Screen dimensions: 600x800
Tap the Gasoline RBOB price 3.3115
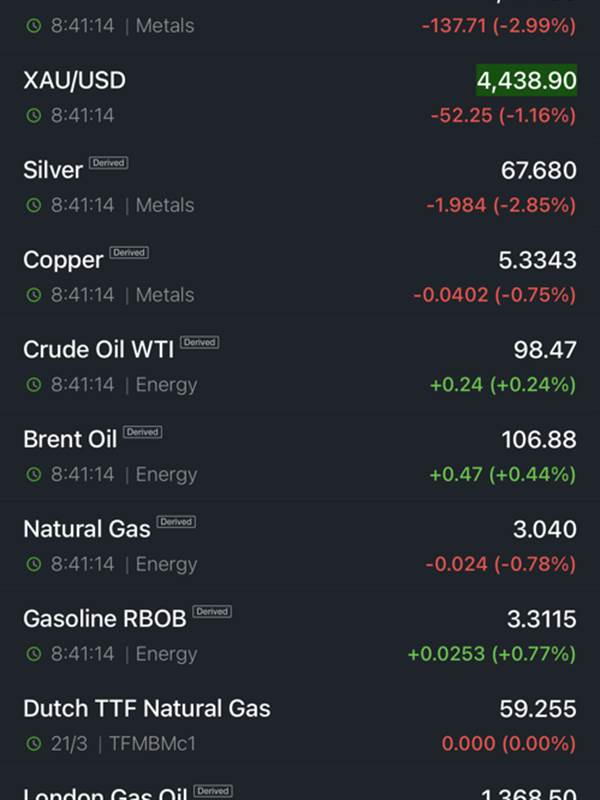[541, 619]
